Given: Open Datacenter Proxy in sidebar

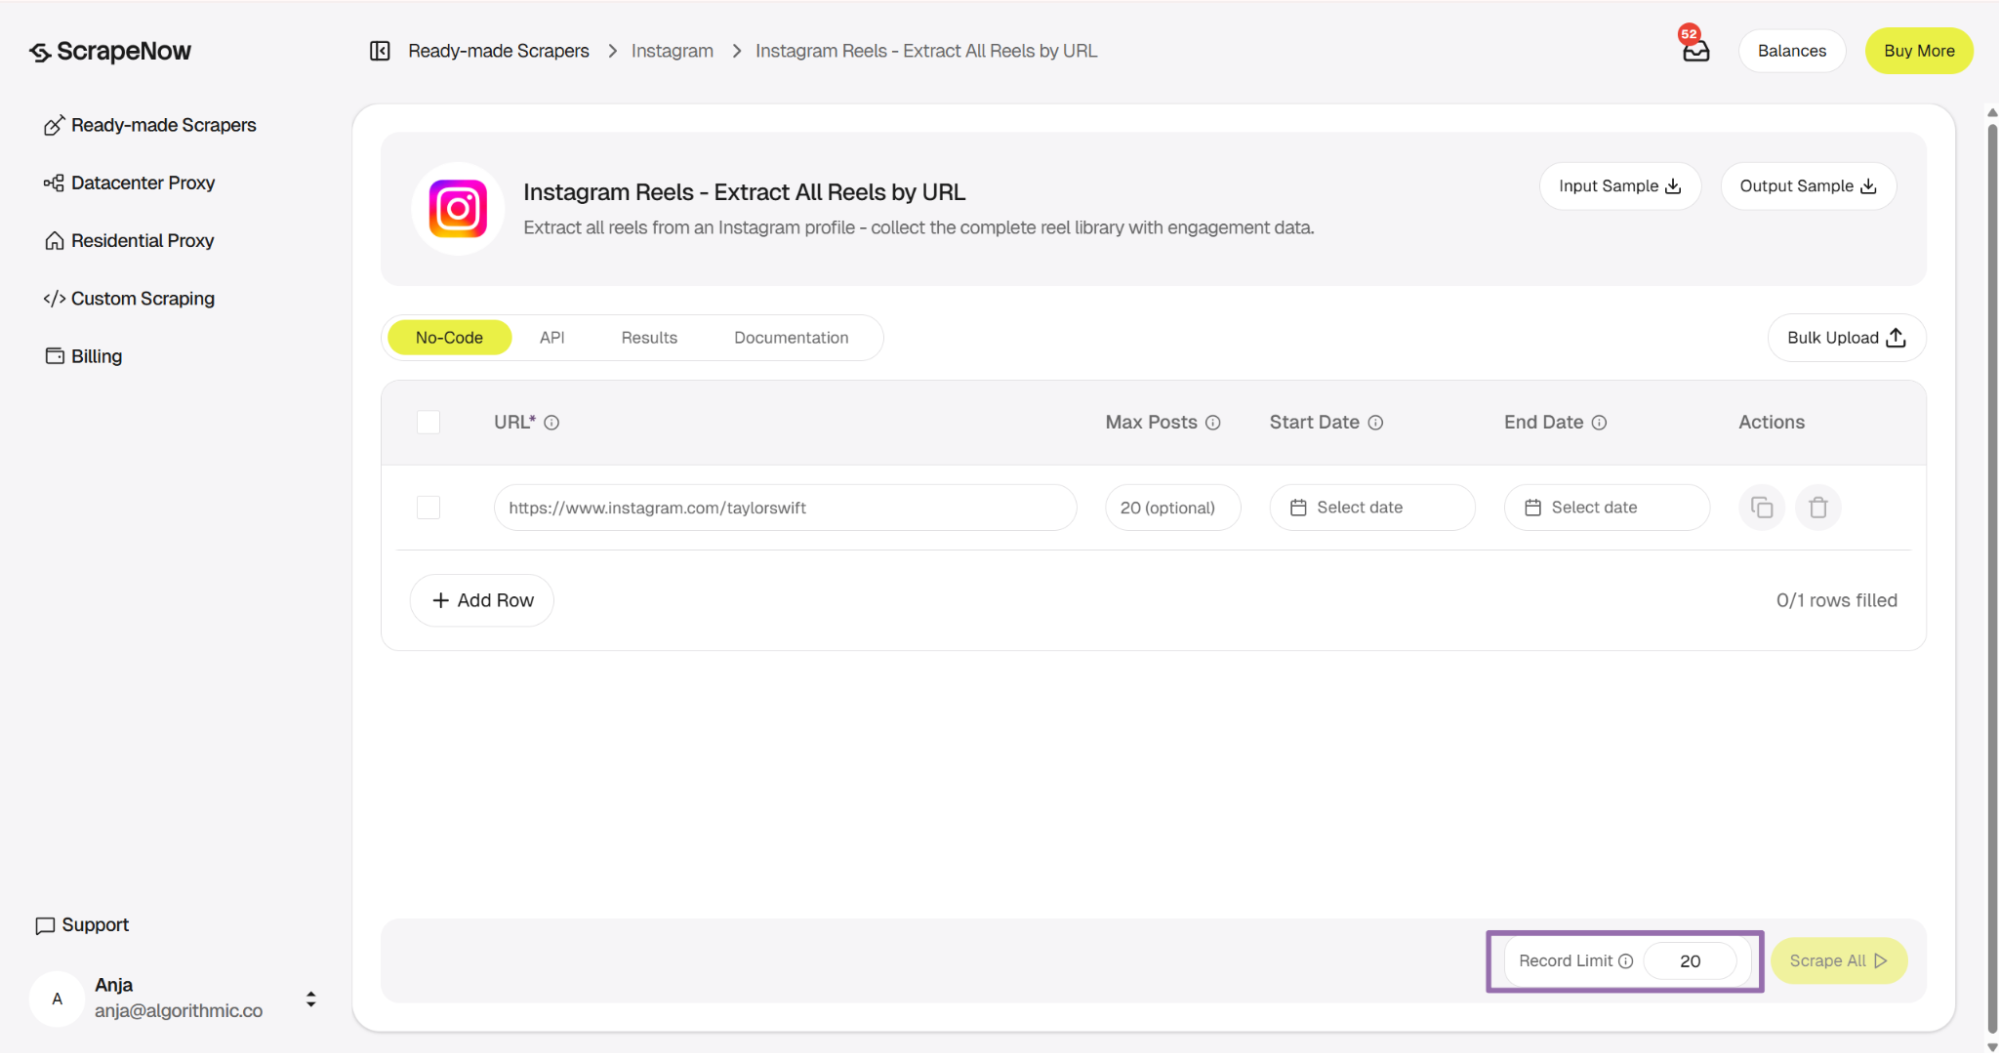Looking at the screenshot, I should pyautogui.click(x=129, y=183).
